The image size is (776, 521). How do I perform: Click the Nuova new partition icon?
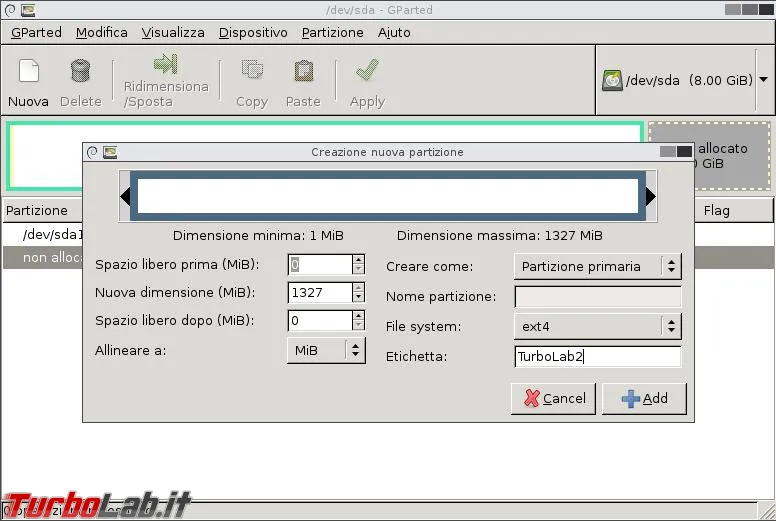point(29,71)
